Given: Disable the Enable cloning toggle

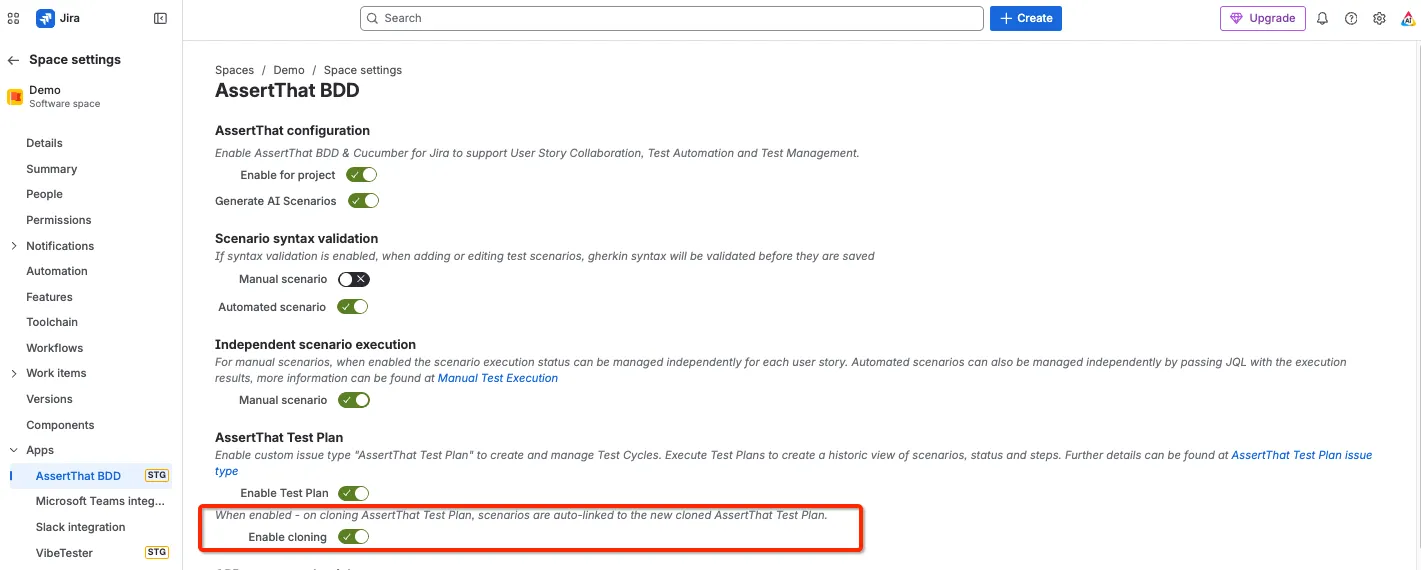Looking at the screenshot, I should (x=354, y=537).
